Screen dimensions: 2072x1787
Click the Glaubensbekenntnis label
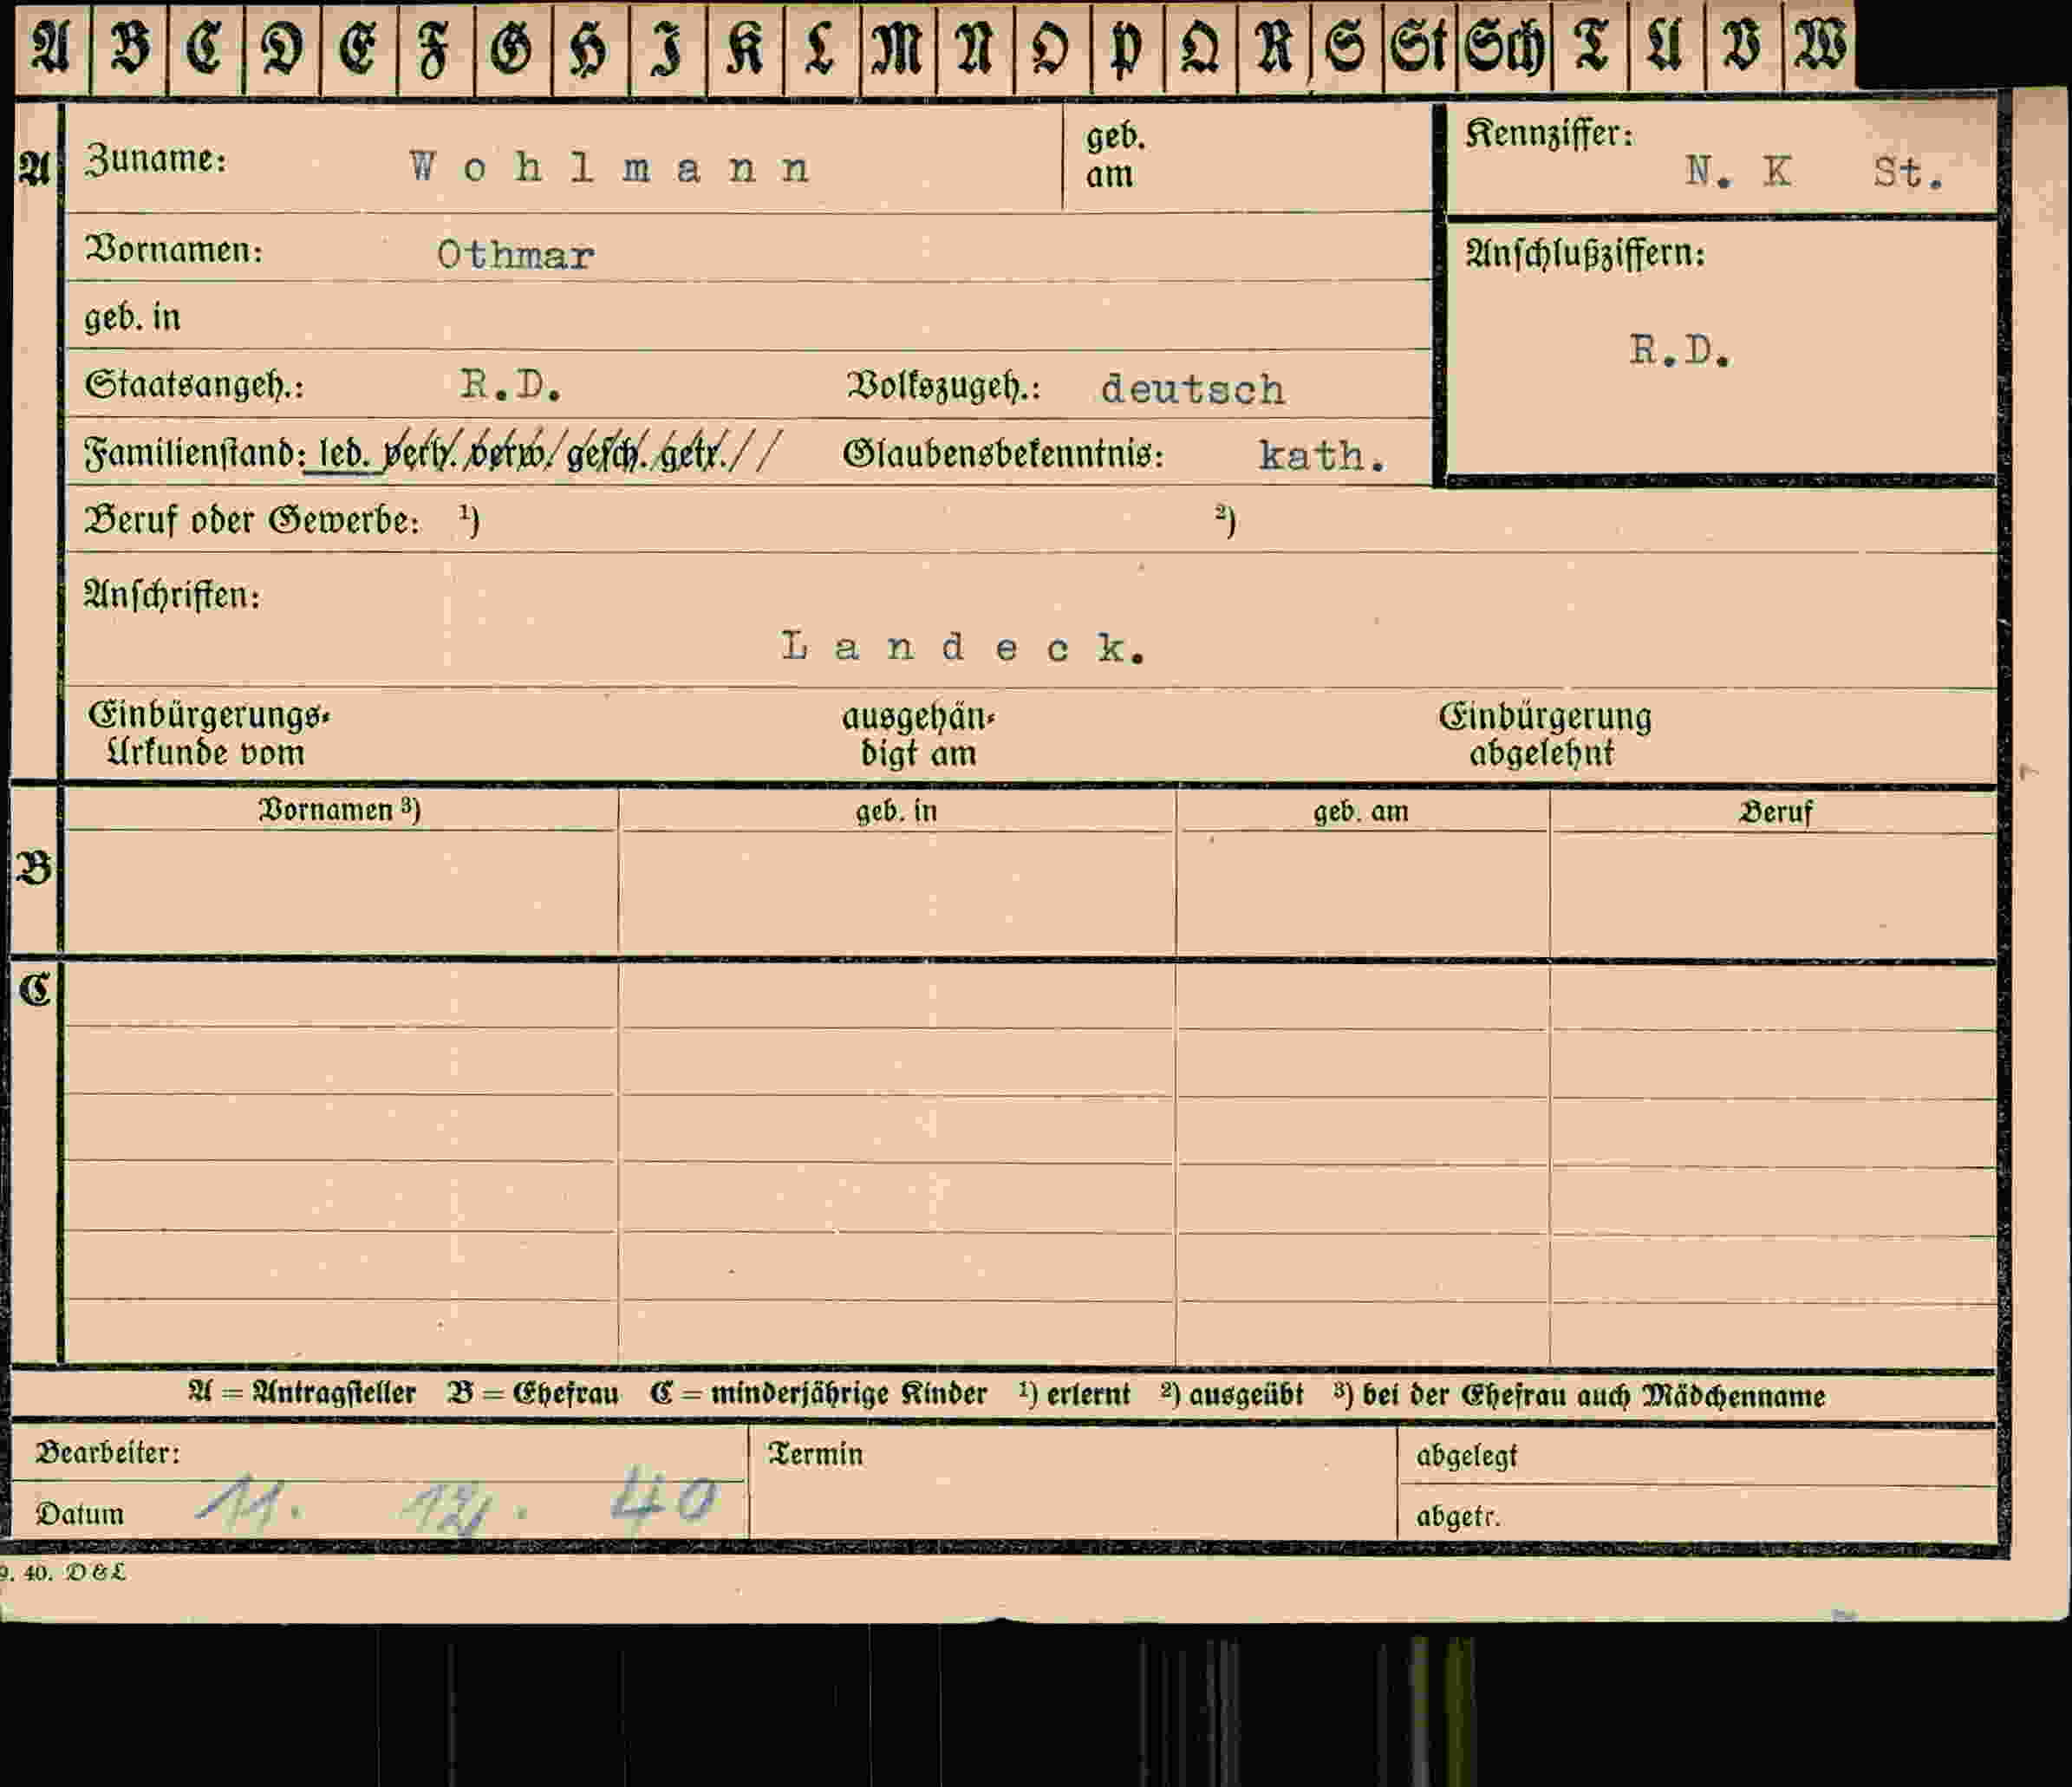(1004, 454)
